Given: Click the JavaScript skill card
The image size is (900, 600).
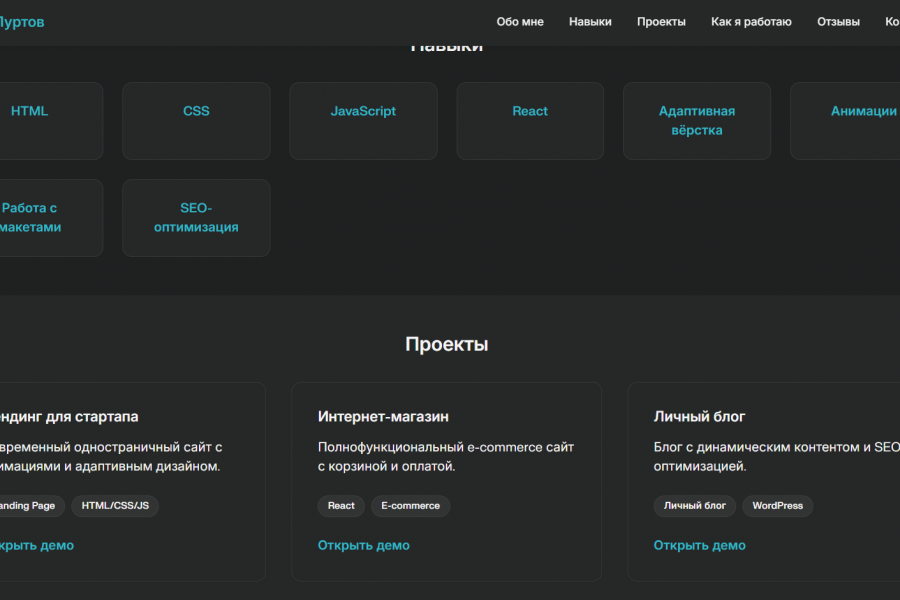Looking at the screenshot, I should [x=363, y=121].
